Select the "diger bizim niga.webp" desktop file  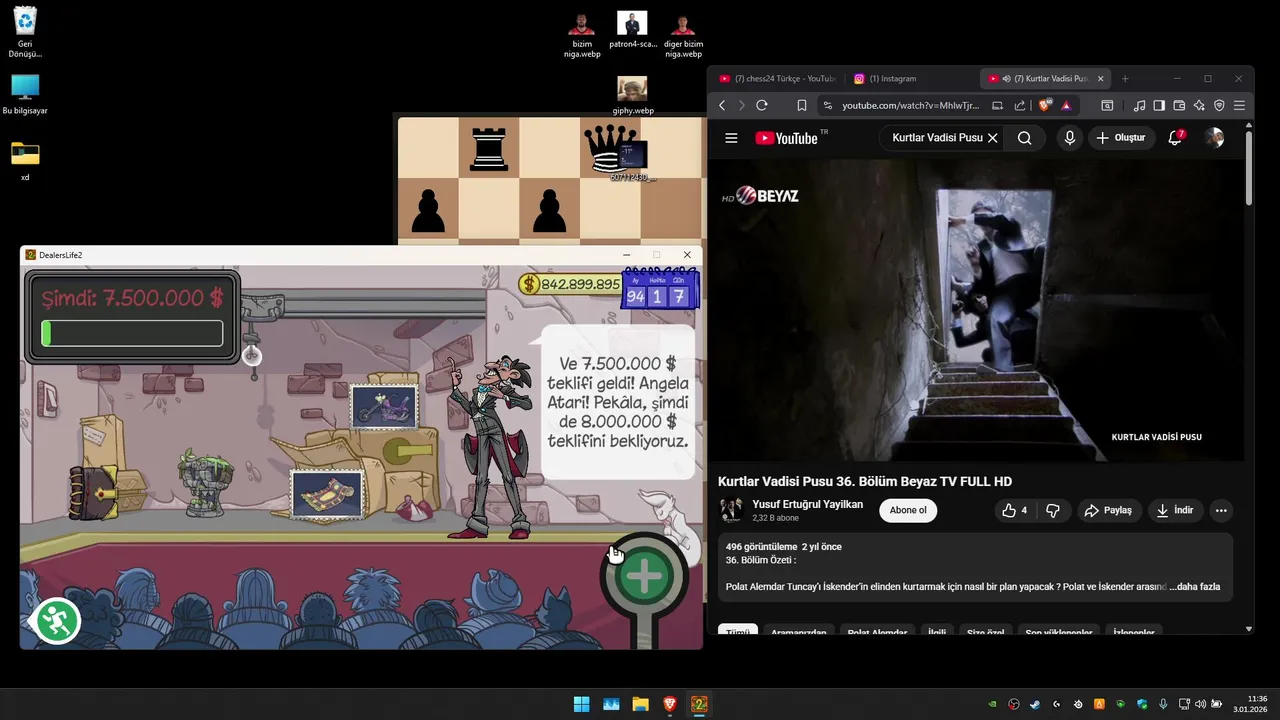683,35
